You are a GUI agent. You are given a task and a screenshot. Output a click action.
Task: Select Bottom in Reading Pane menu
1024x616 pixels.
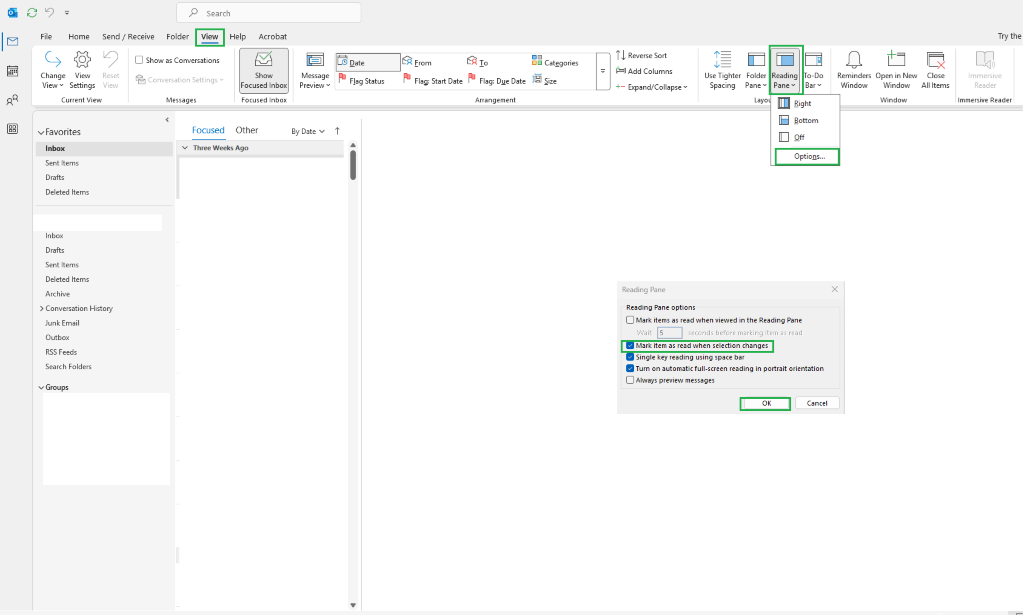pyautogui.click(x=806, y=120)
